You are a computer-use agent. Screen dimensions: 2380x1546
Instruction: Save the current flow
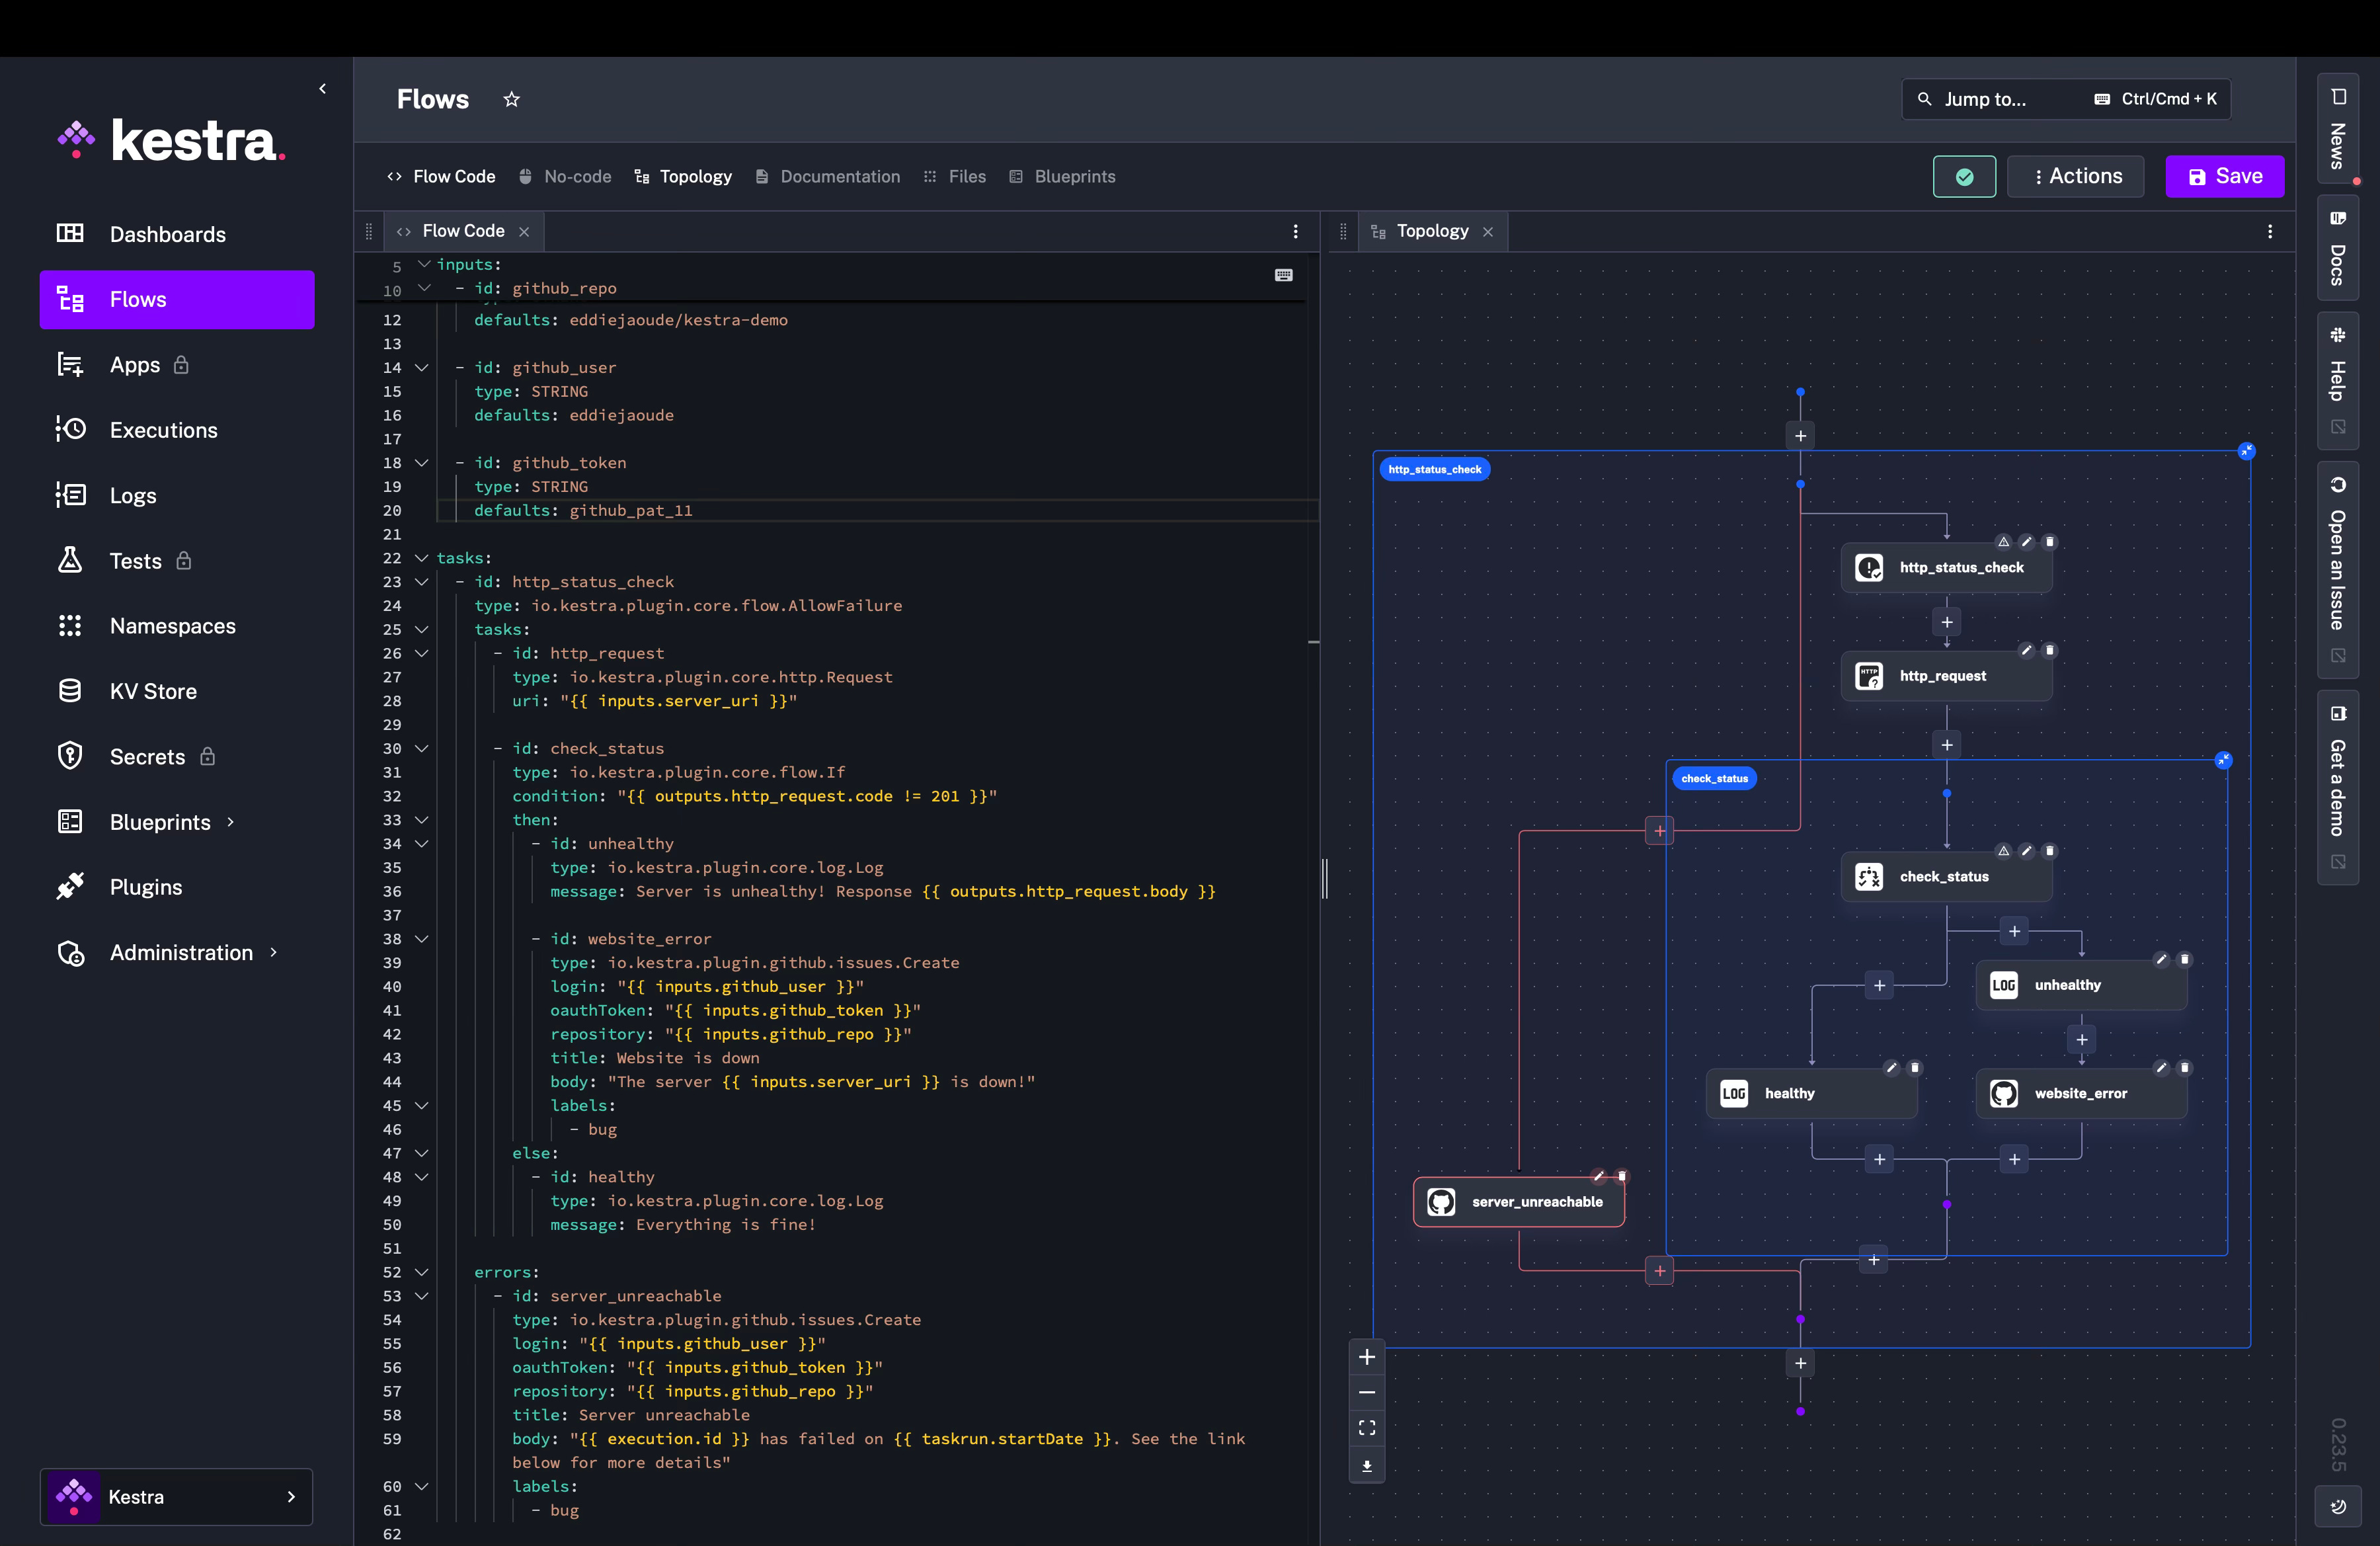point(2224,177)
